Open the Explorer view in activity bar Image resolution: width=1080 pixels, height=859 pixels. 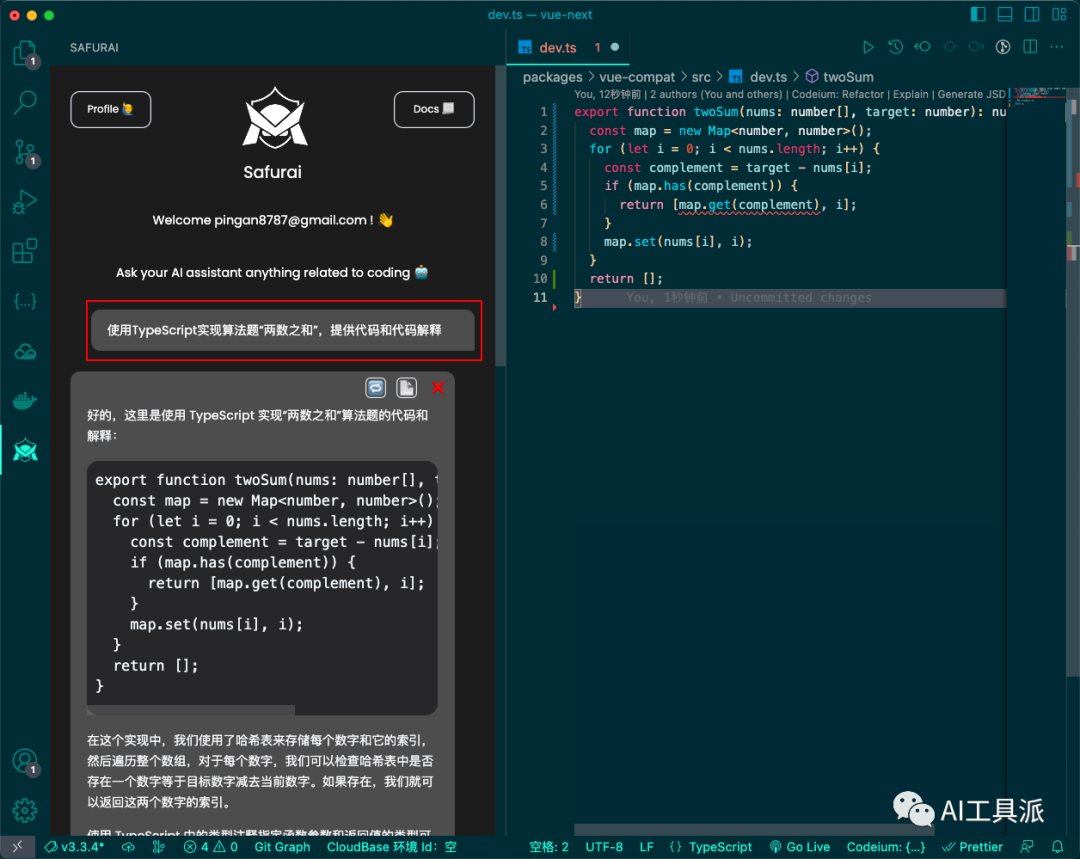click(x=25, y=54)
